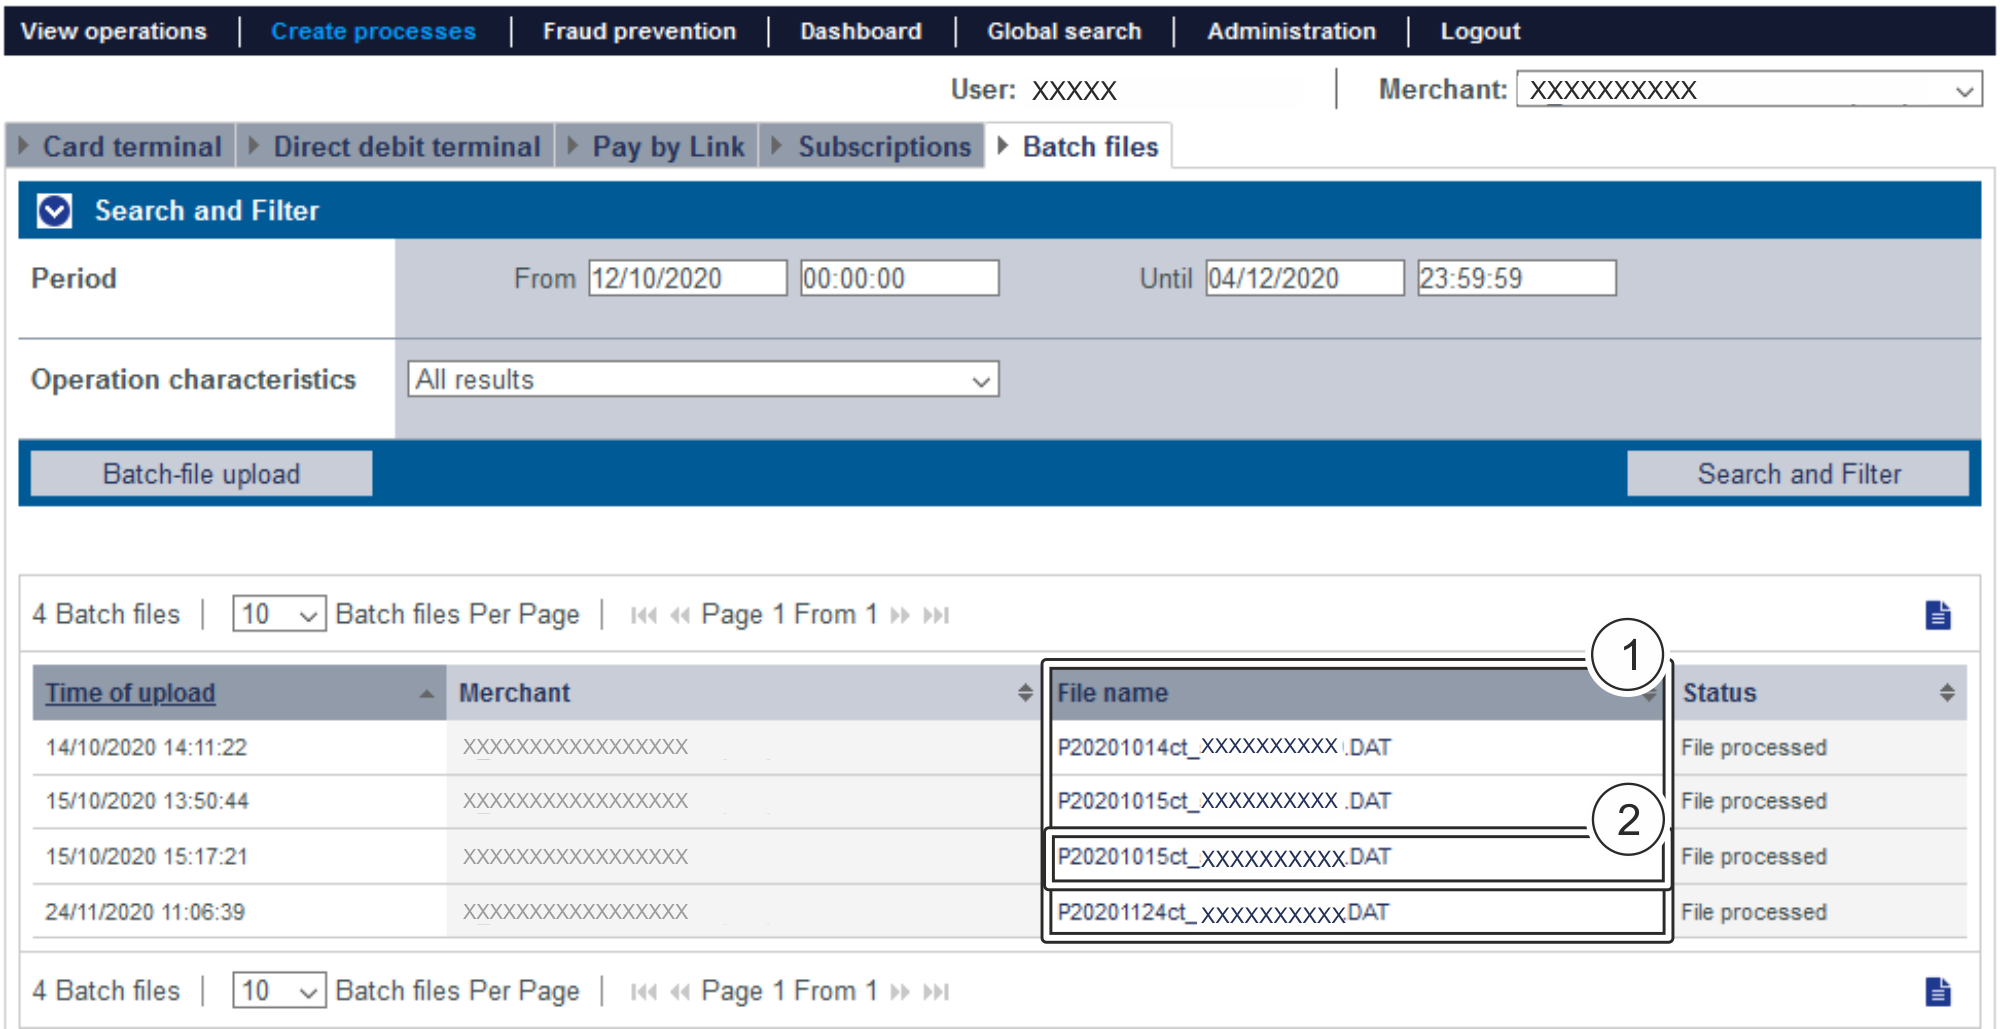This screenshot has height=1029, width=2000.
Task: Click the Search and Filter button
Action: point(1797,474)
